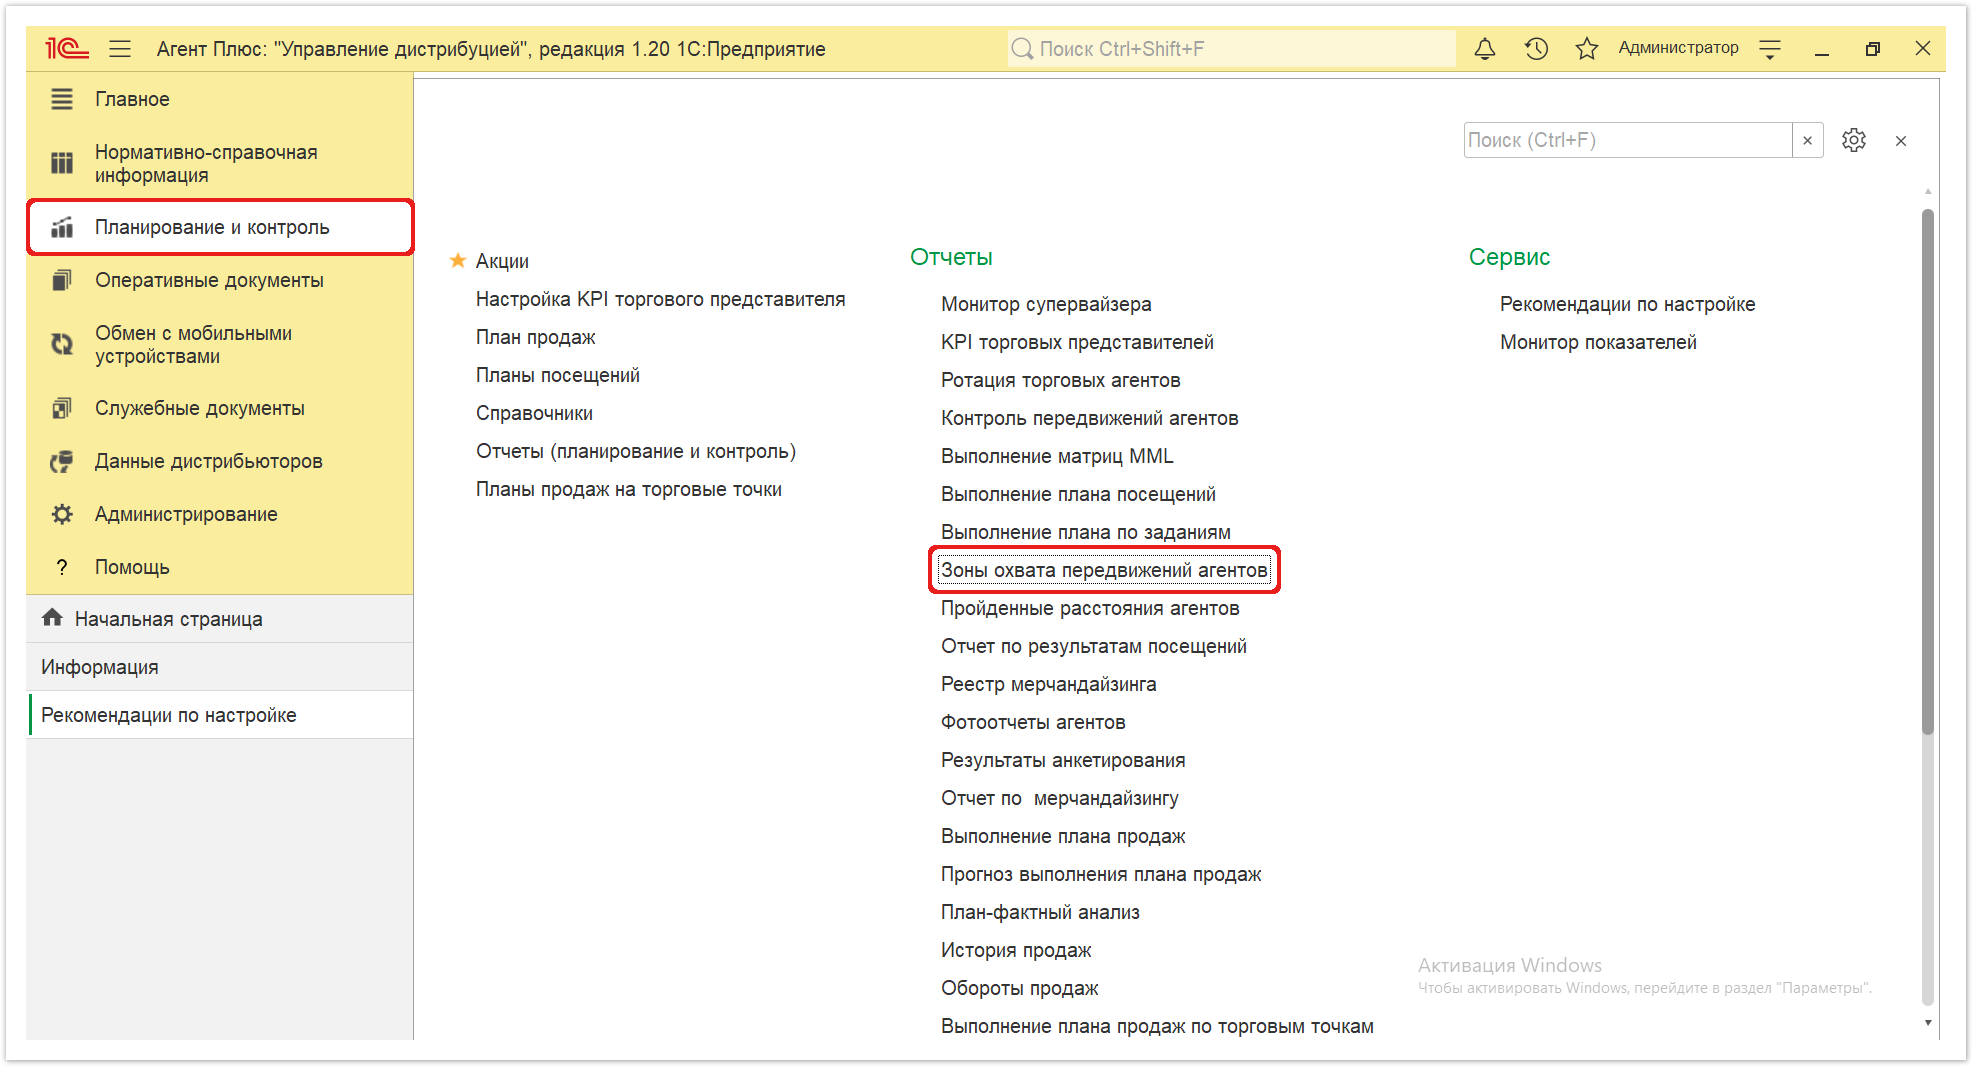Open history clock icon
The width and height of the screenshot is (1972, 1066).
[x=1536, y=48]
